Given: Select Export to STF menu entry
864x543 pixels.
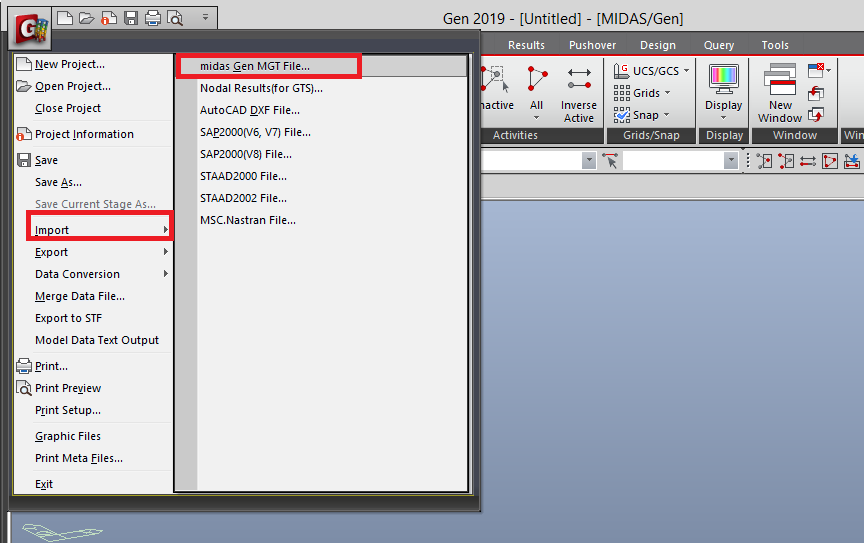Looking at the screenshot, I should coord(94,318).
